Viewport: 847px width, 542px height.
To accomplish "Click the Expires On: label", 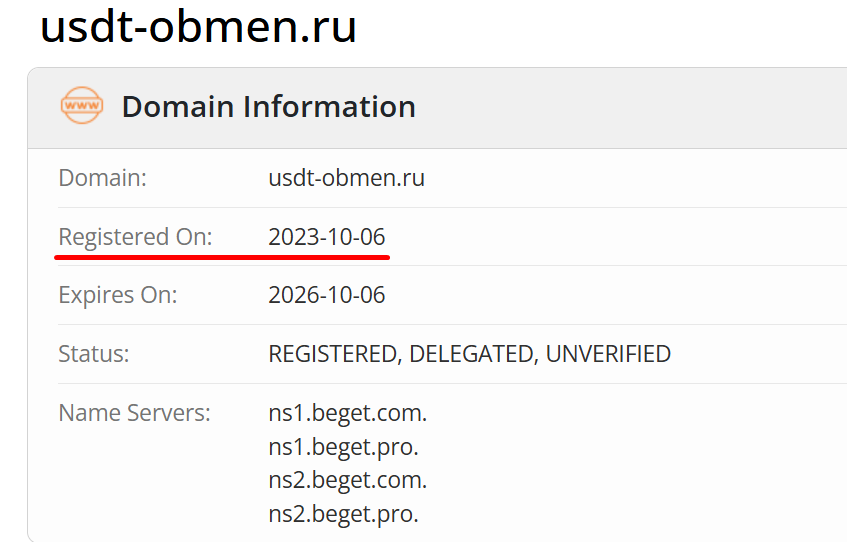I will click(118, 295).
